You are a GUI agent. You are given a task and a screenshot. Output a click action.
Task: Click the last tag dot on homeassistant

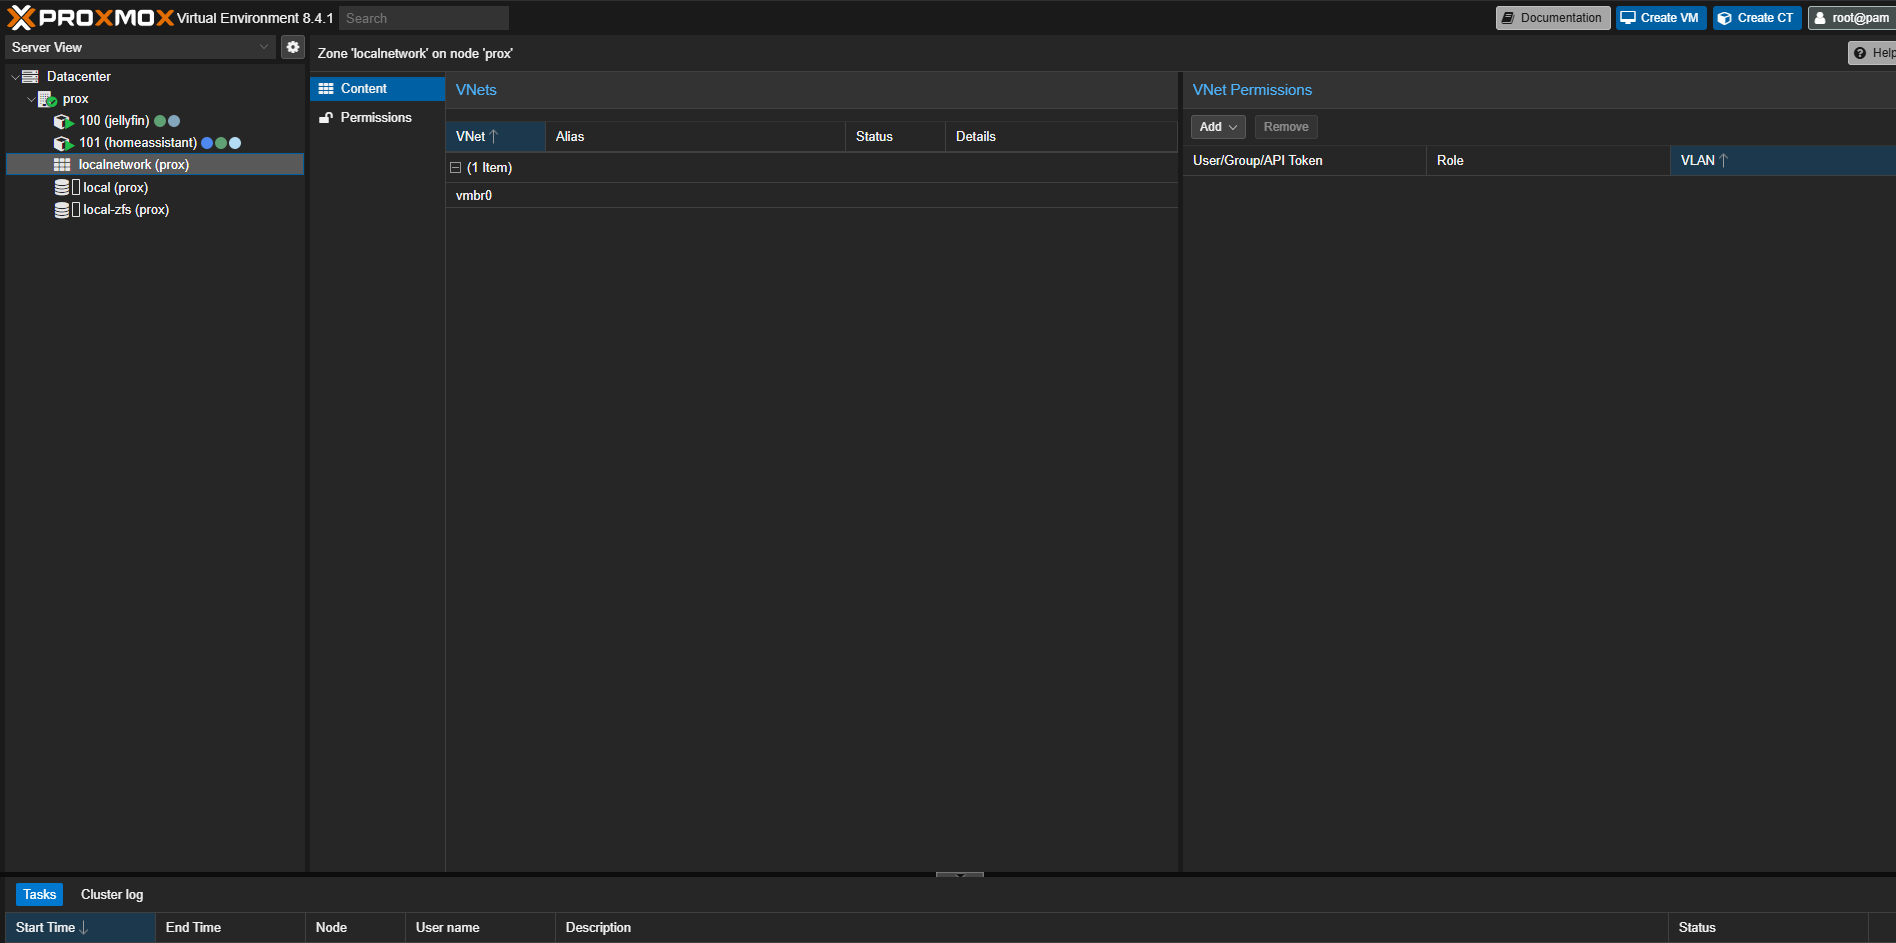click(235, 143)
